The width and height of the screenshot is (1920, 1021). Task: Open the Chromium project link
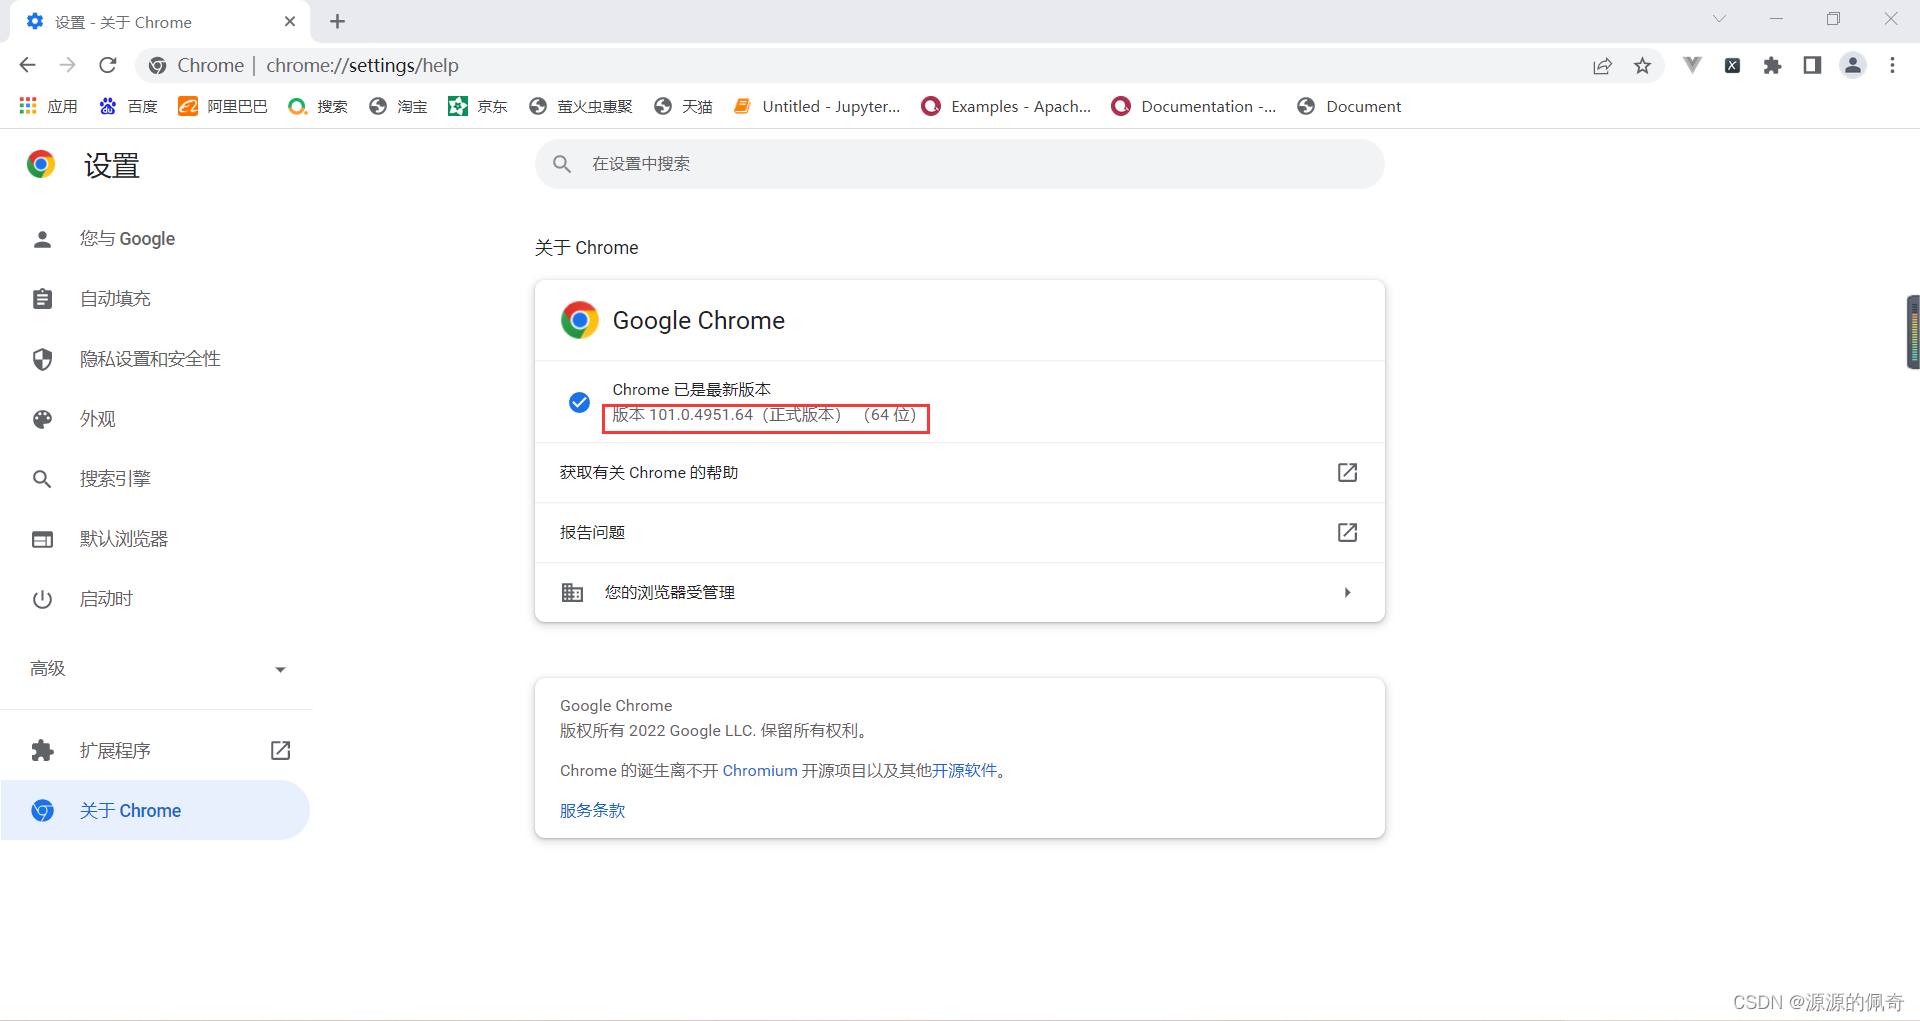[760, 770]
